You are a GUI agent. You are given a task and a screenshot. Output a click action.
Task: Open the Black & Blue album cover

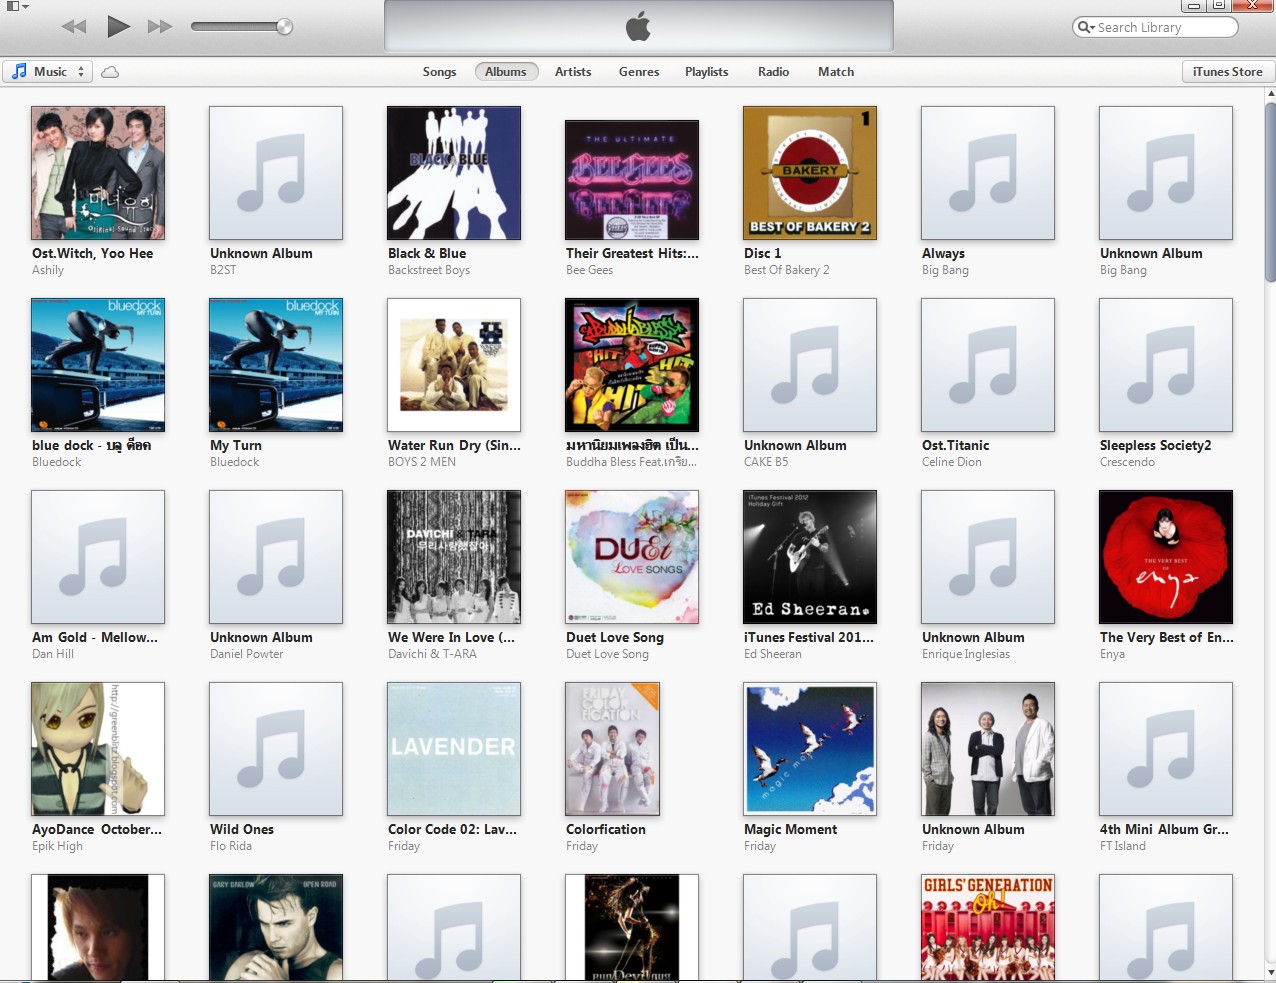(454, 173)
